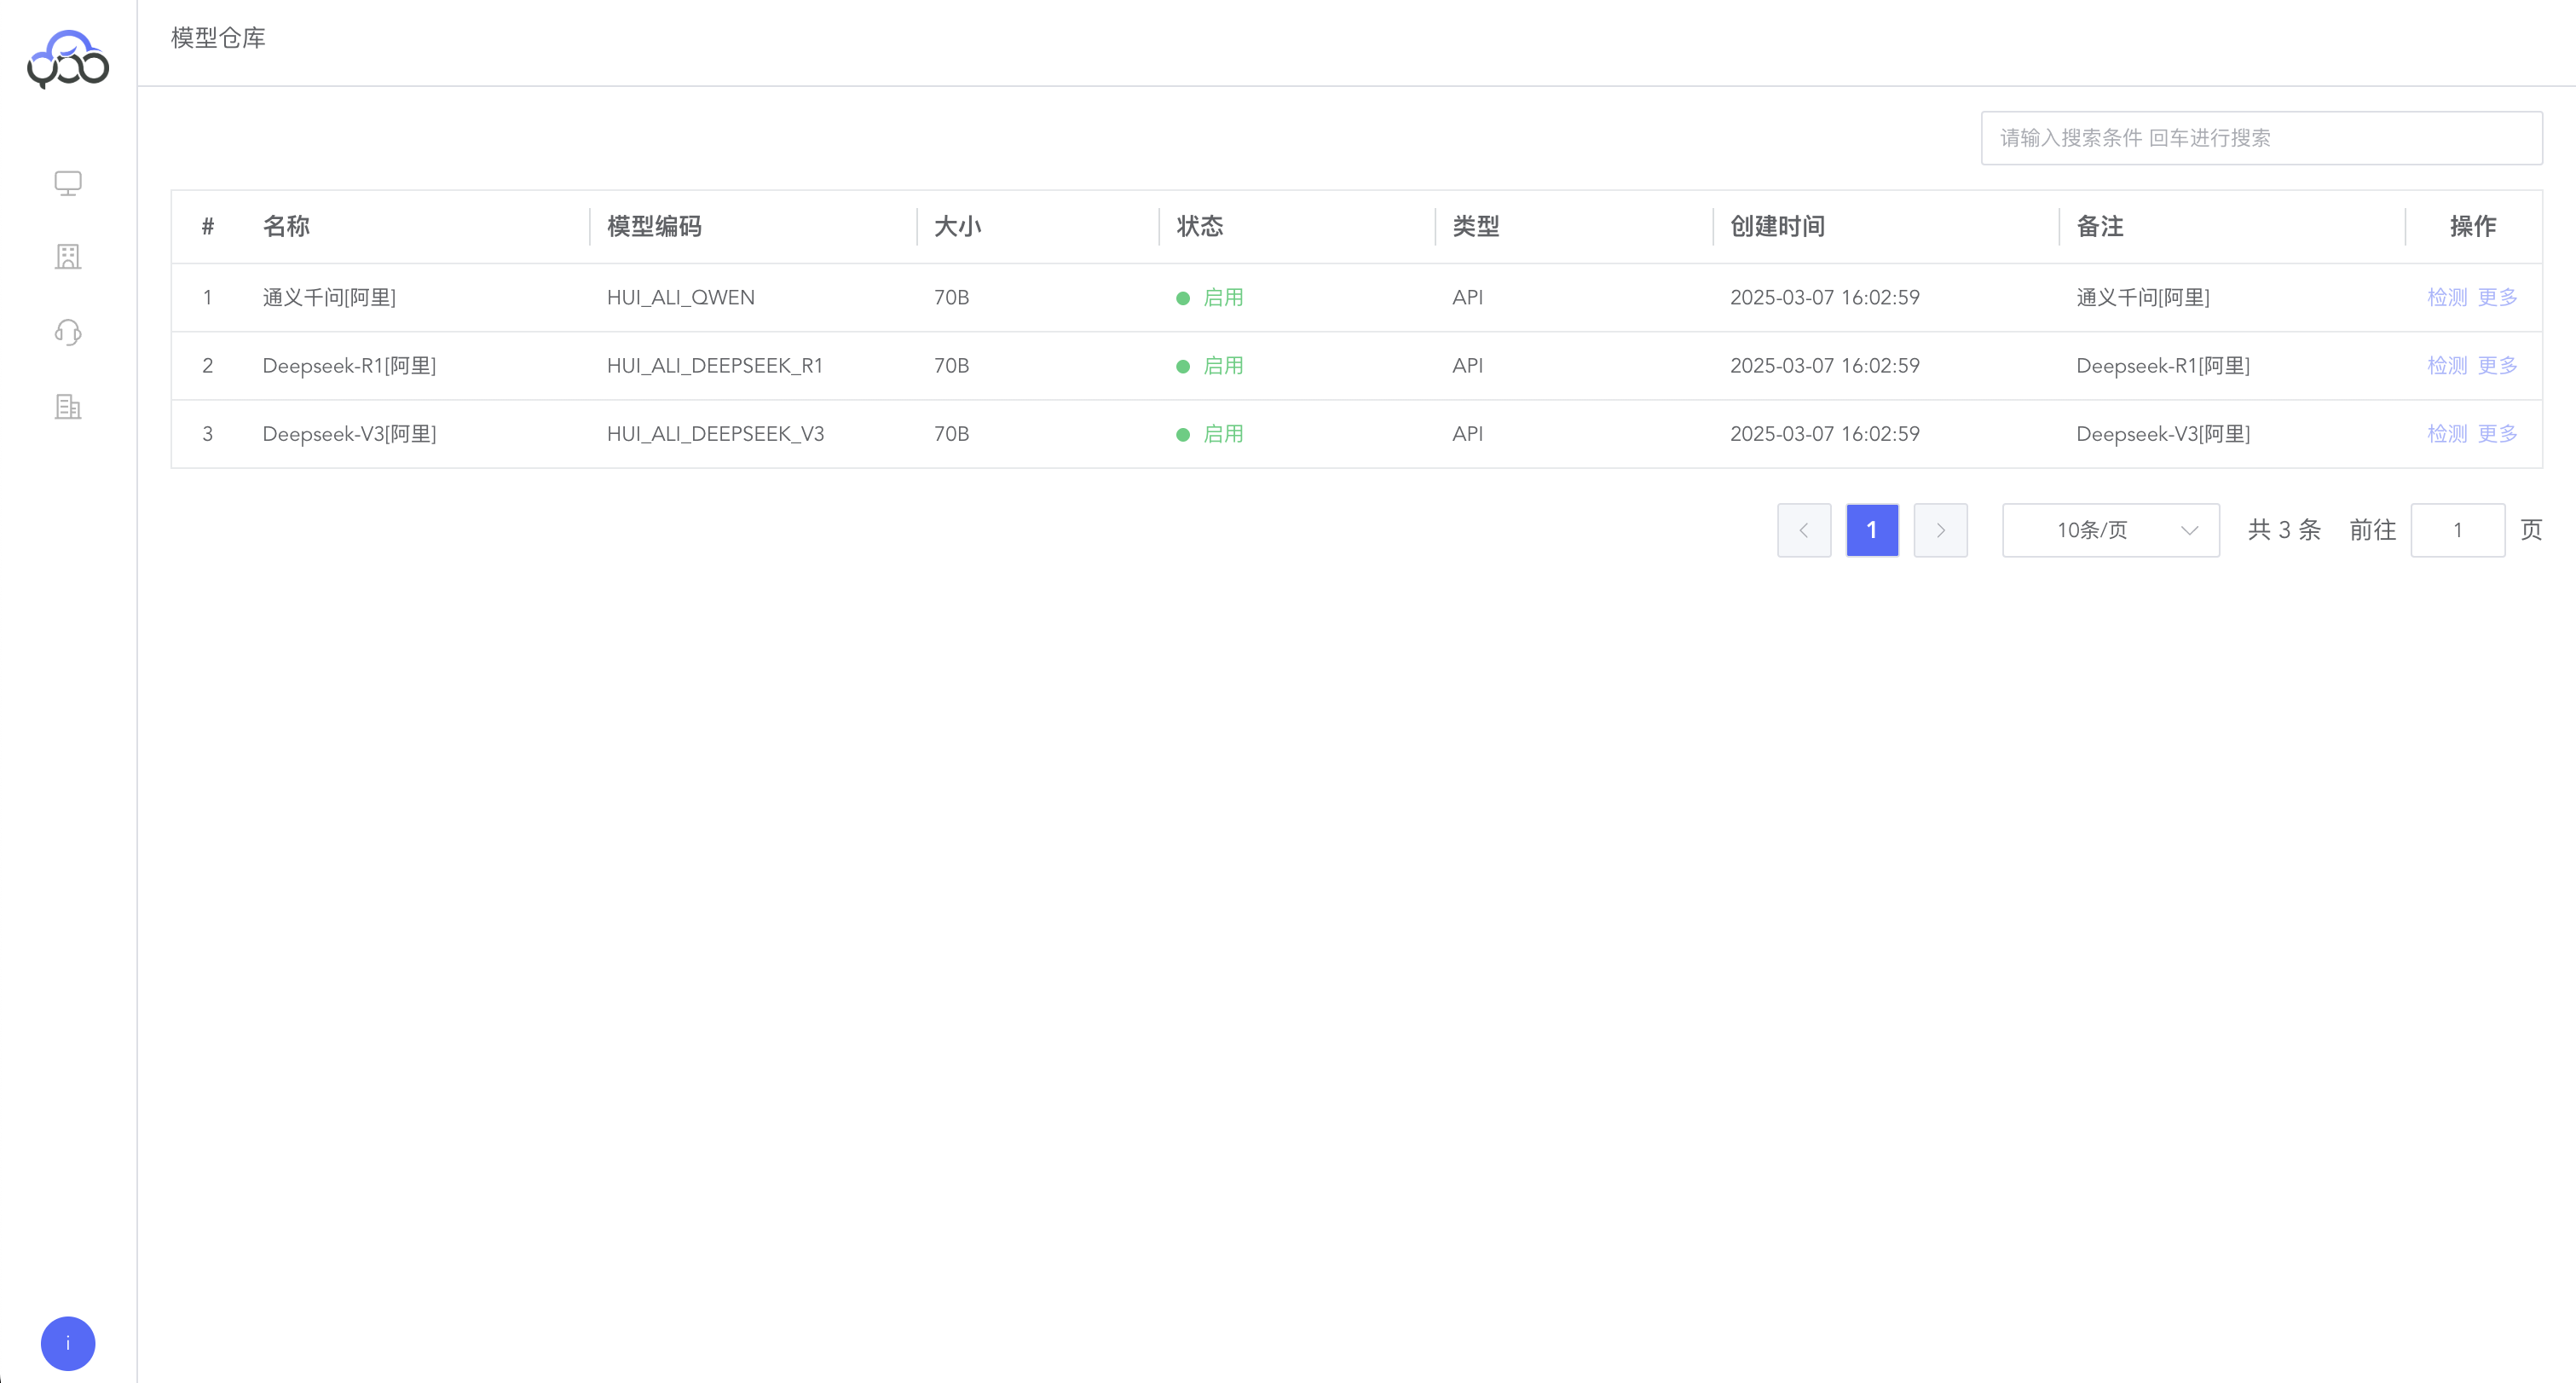Click the 大小 column header
The height and width of the screenshot is (1383, 2576).
(957, 226)
